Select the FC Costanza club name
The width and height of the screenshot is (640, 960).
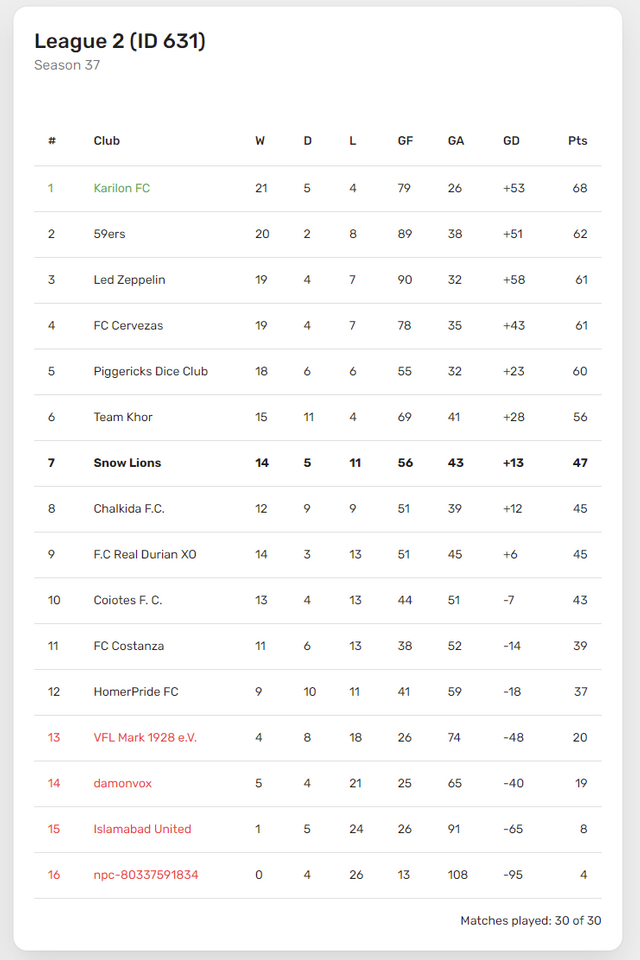click(129, 646)
